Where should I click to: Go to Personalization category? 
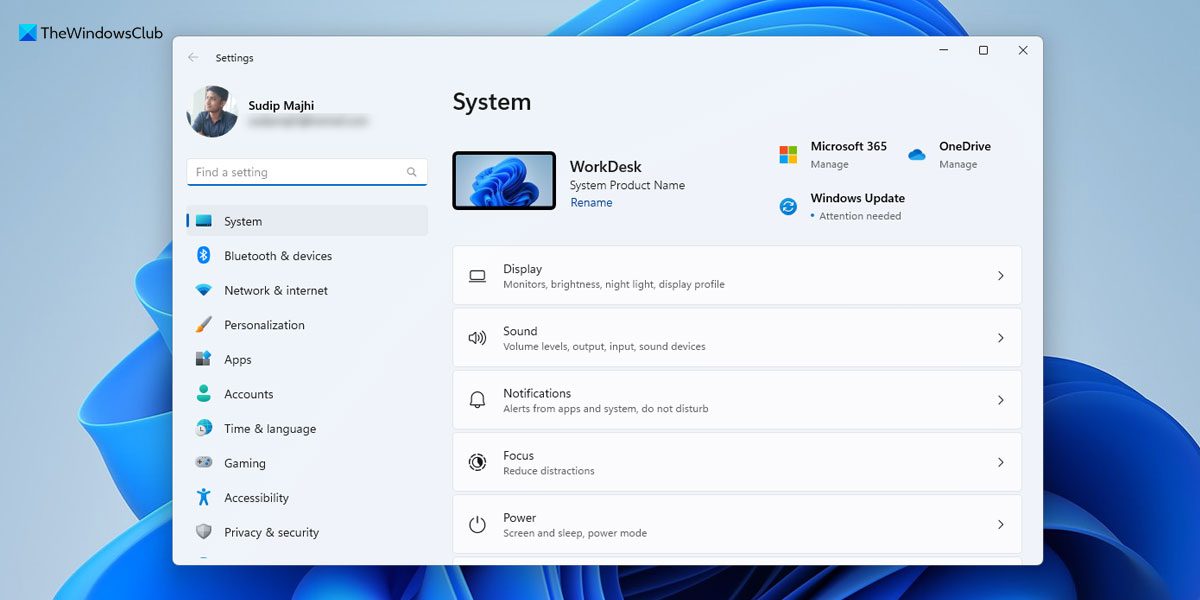pos(307,325)
